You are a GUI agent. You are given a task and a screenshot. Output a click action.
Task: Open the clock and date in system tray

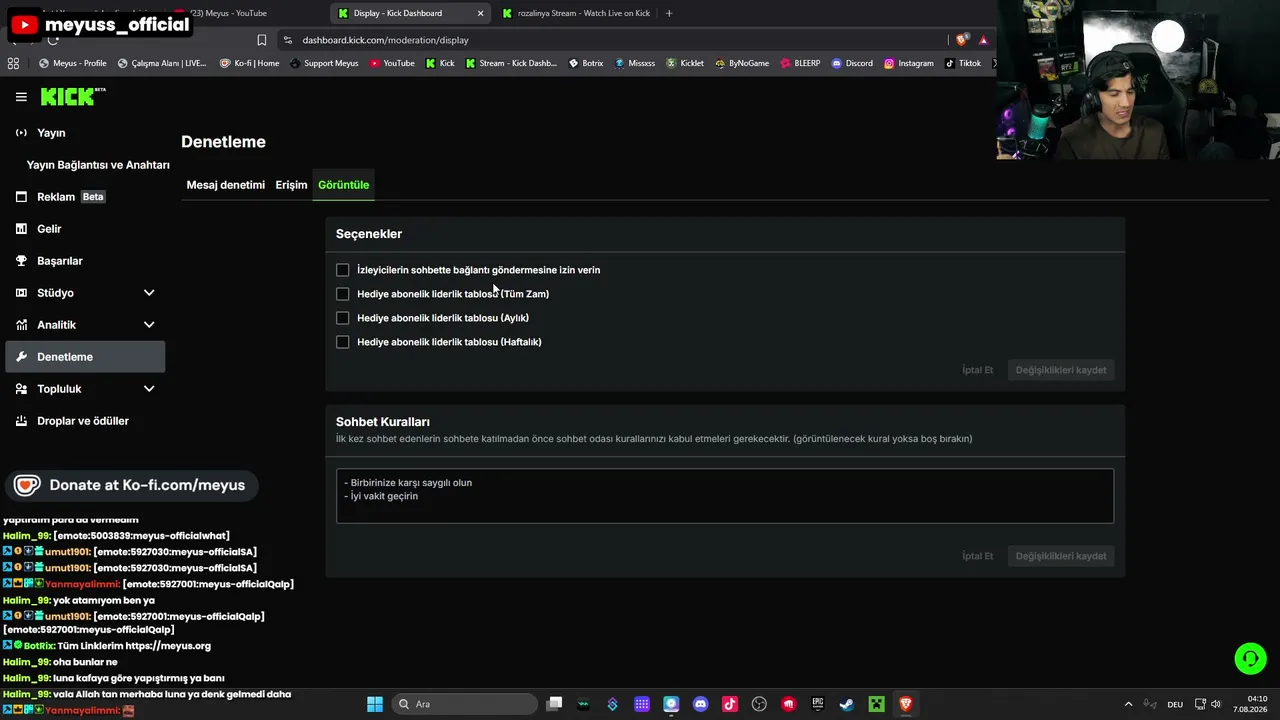click(1250, 704)
